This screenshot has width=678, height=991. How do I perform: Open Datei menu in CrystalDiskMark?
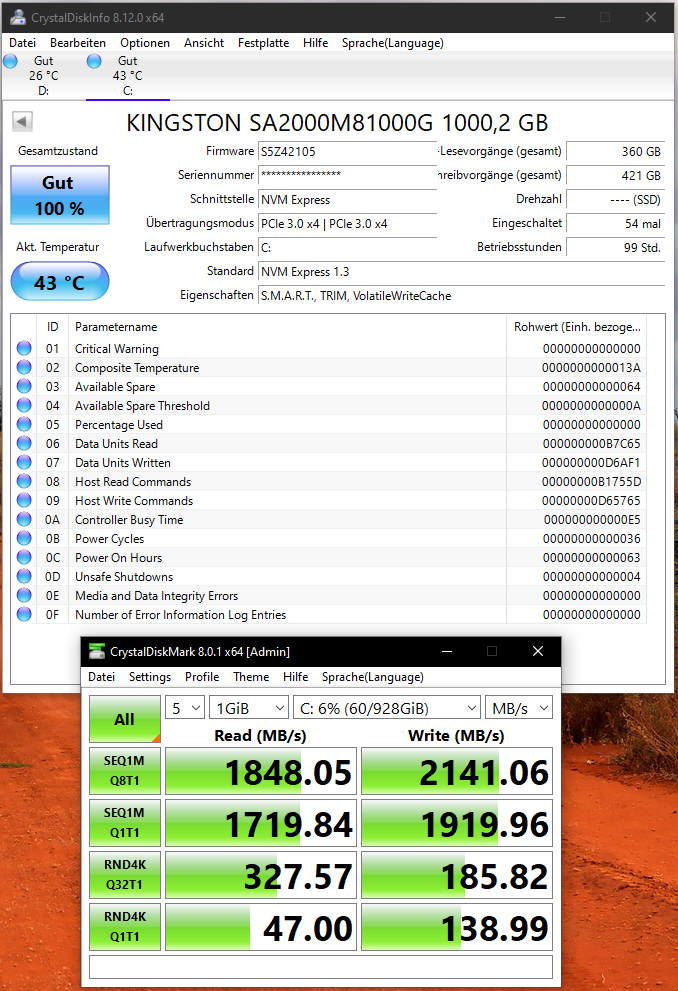(x=102, y=677)
